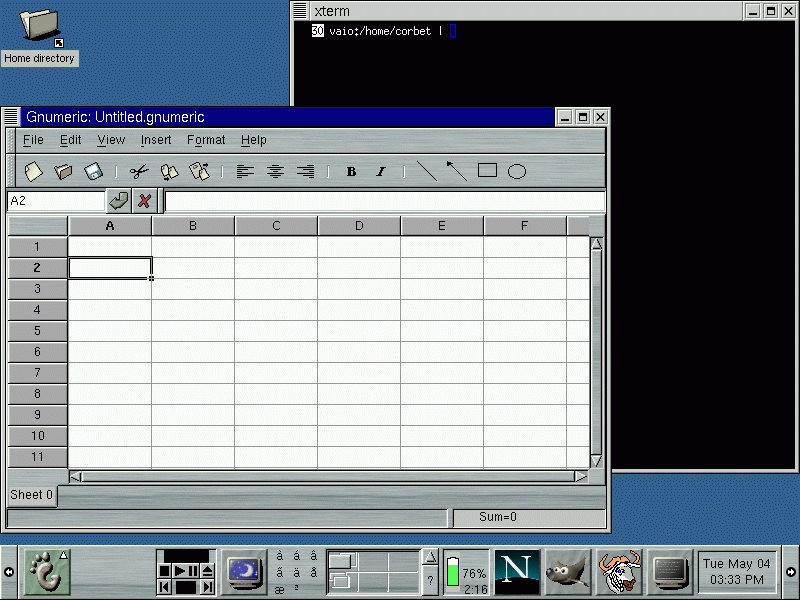Enable center alignment for cell
Screen dimensions: 800x600
275,171
